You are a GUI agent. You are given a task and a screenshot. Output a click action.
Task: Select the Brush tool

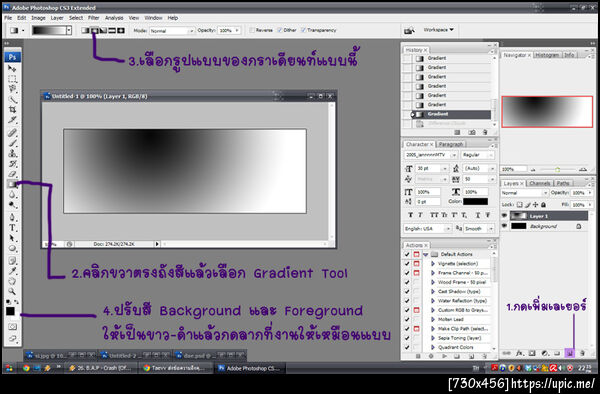pyautogui.click(x=12, y=143)
